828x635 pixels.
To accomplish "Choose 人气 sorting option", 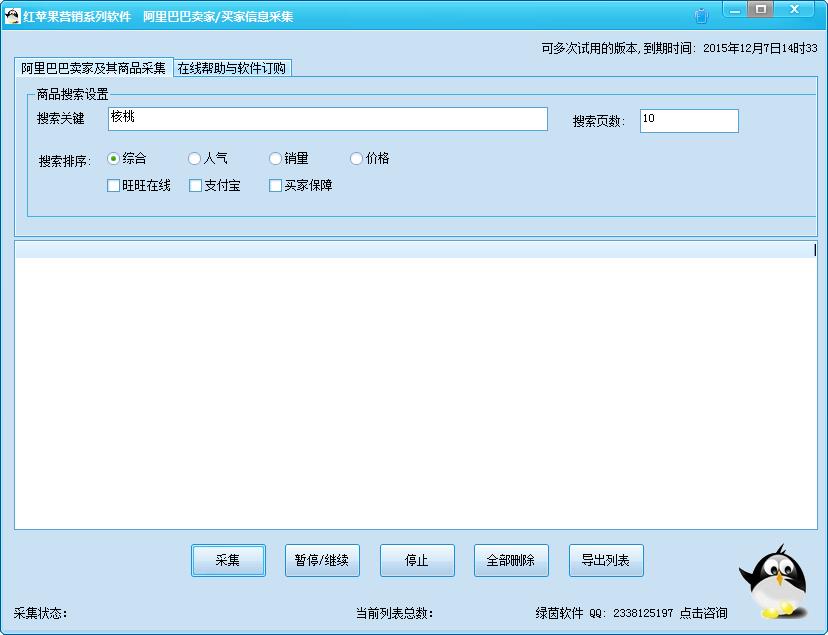I will pyautogui.click(x=194, y=158).
